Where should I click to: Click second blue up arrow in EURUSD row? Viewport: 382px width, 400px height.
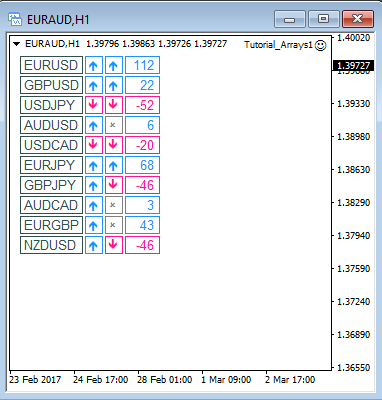pos(114,65)
